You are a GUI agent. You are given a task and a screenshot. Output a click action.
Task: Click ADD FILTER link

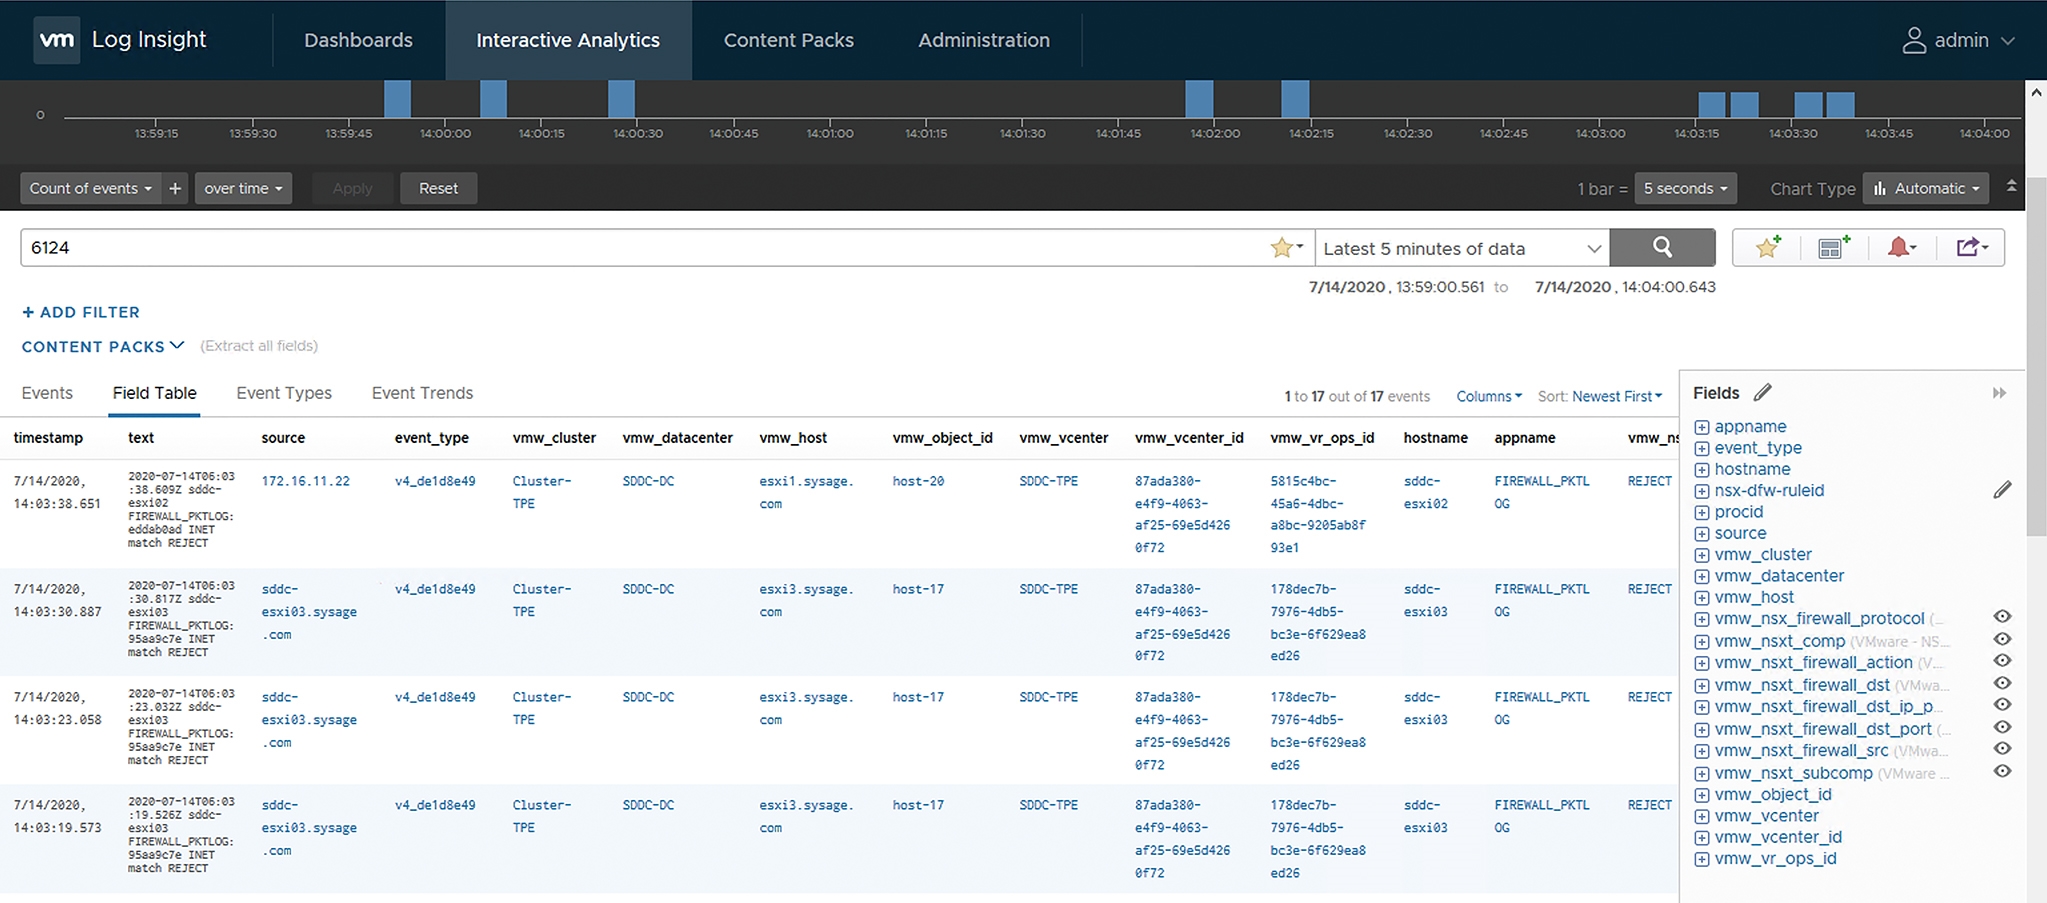click(81, 312)
